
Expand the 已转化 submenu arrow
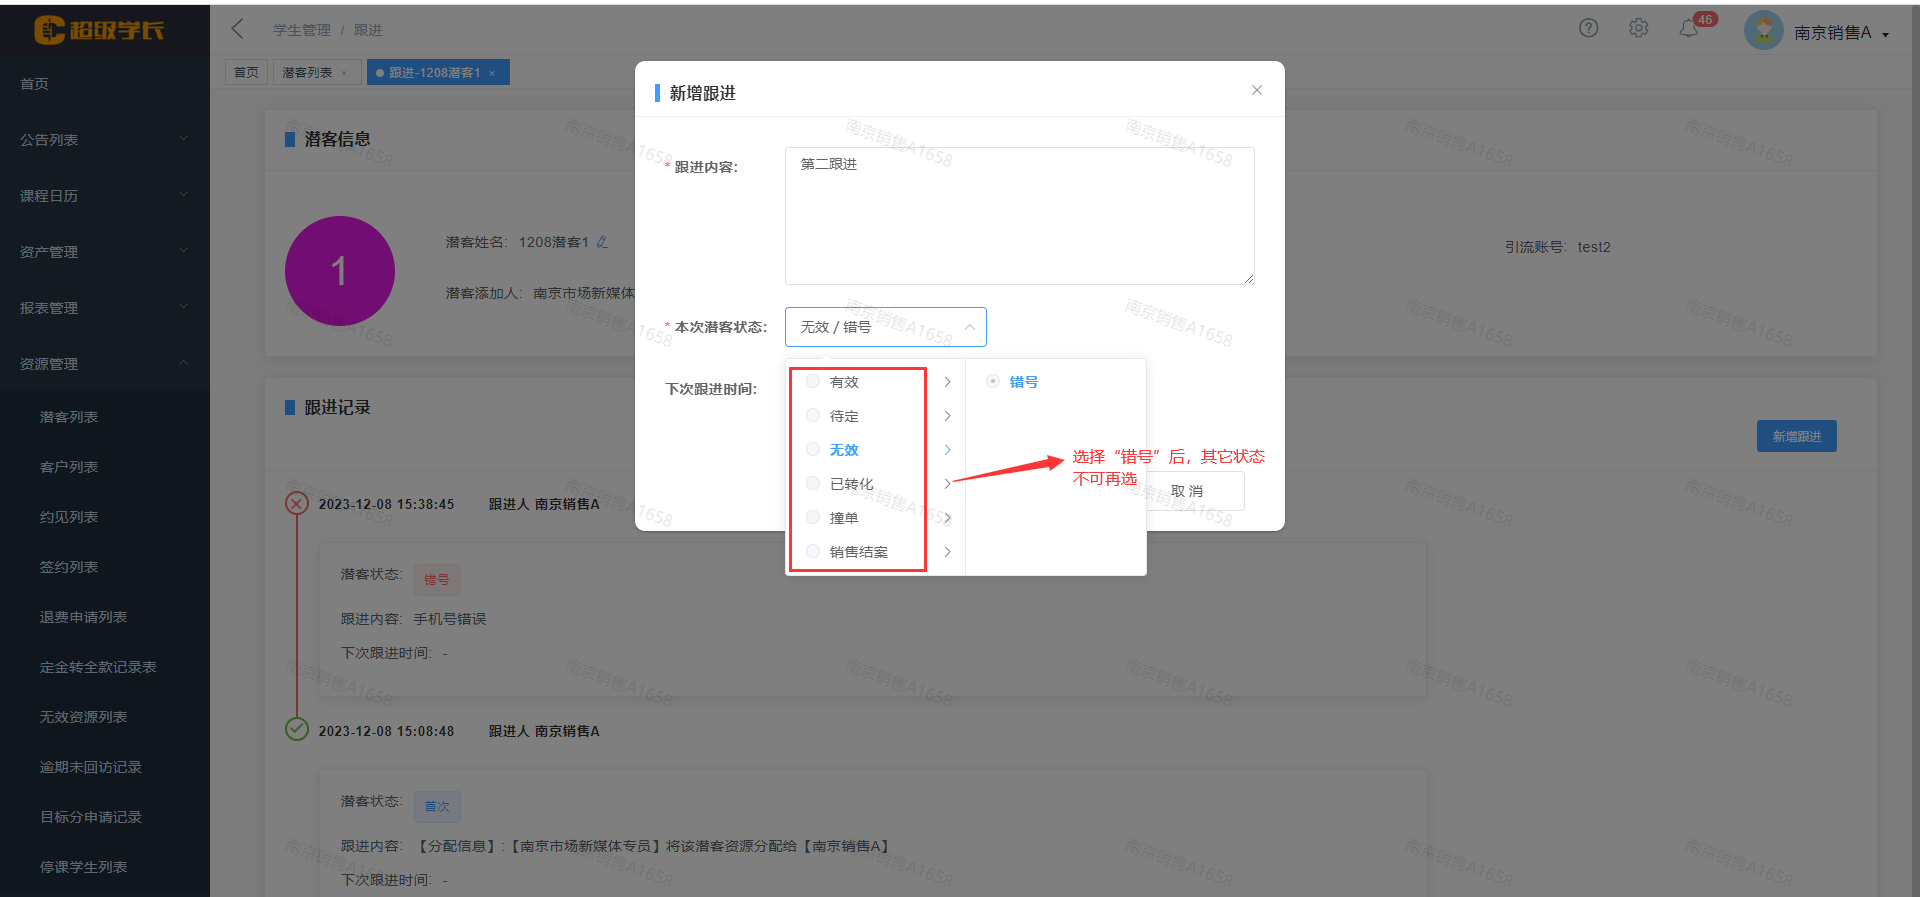point(947,484)
